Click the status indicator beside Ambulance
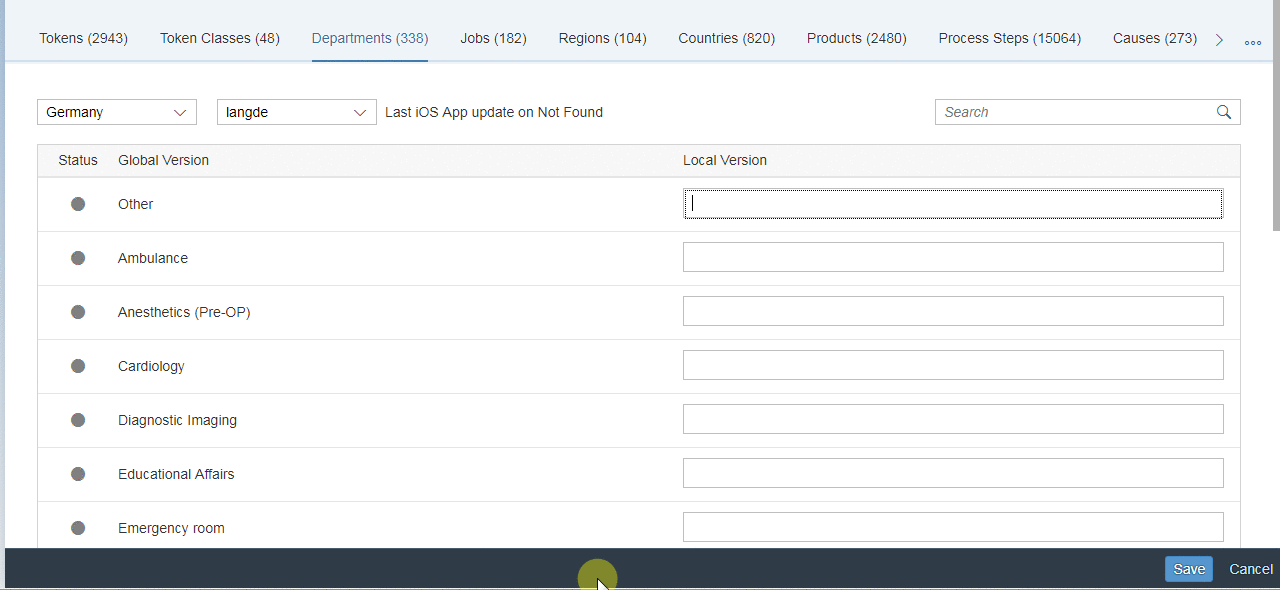 tap(78, 257)
